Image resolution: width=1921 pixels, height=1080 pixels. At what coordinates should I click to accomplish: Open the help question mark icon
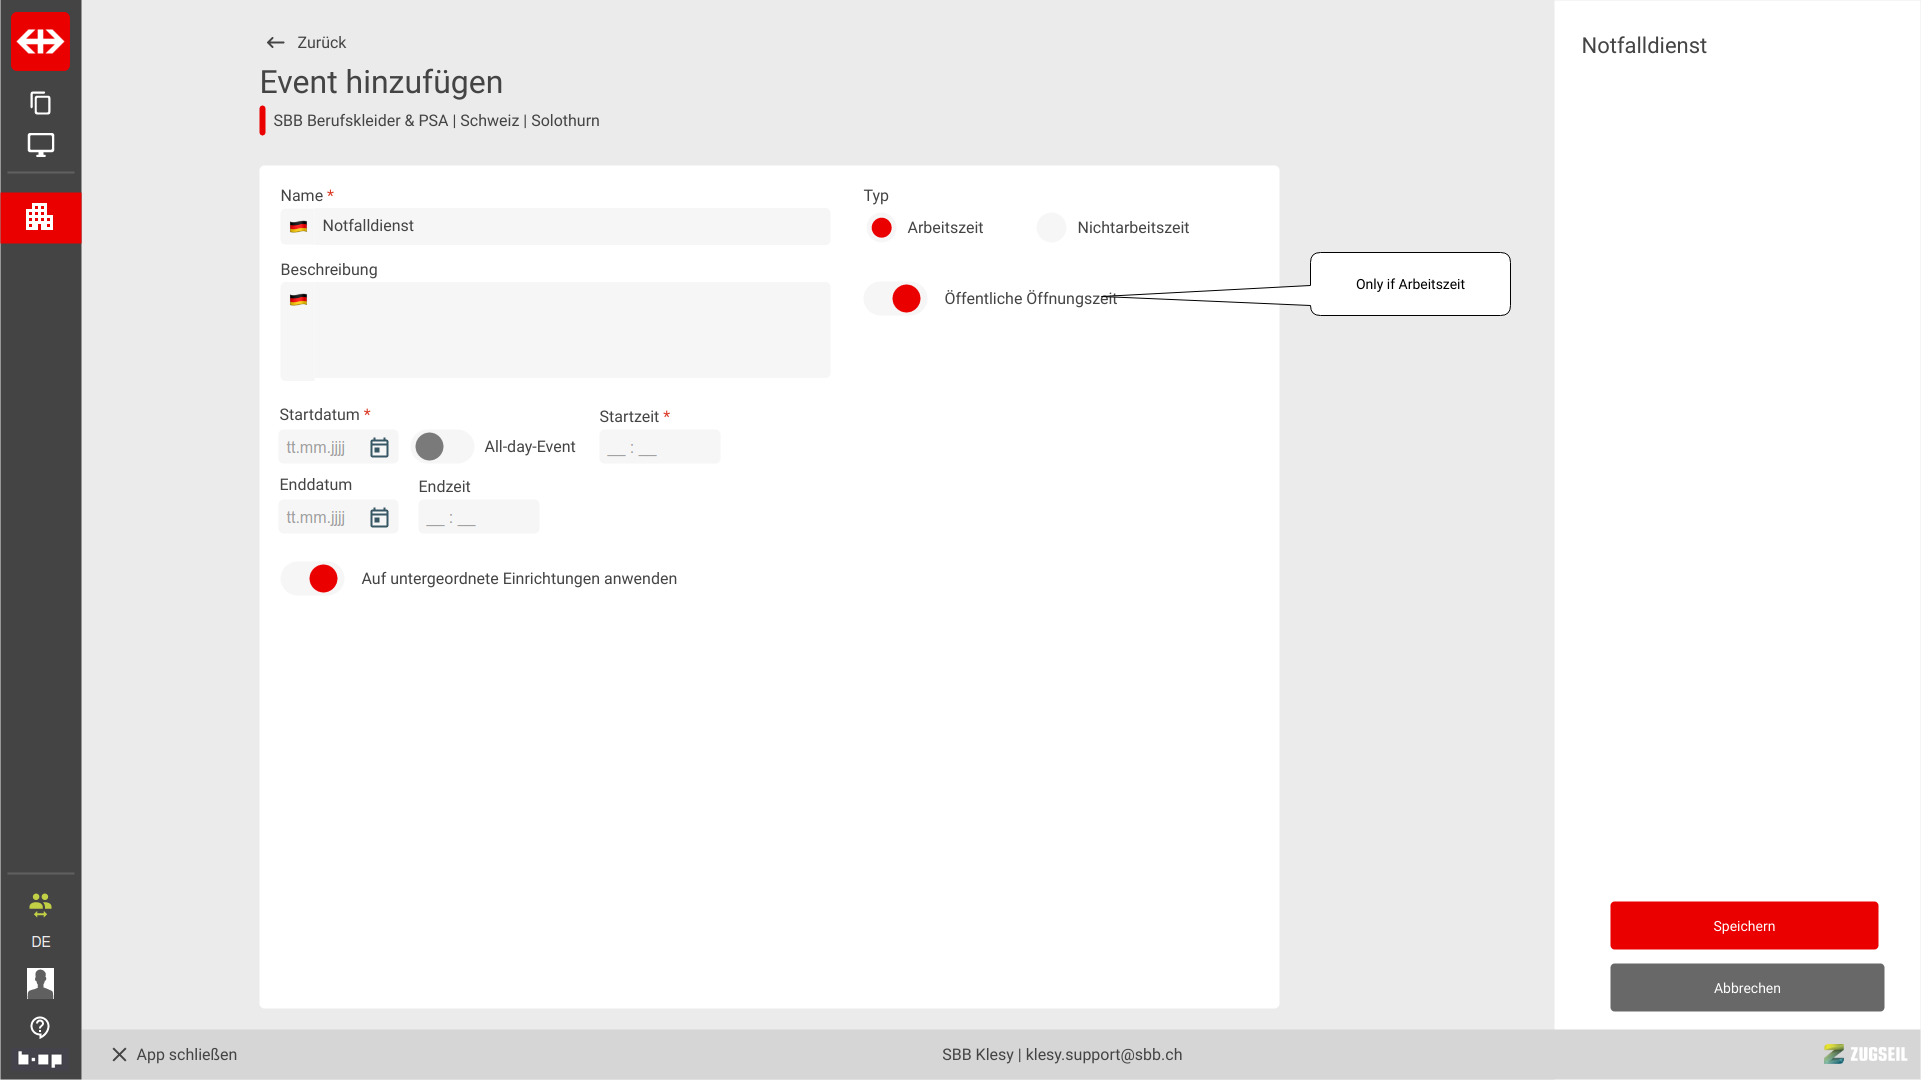tap(40, 1027)
